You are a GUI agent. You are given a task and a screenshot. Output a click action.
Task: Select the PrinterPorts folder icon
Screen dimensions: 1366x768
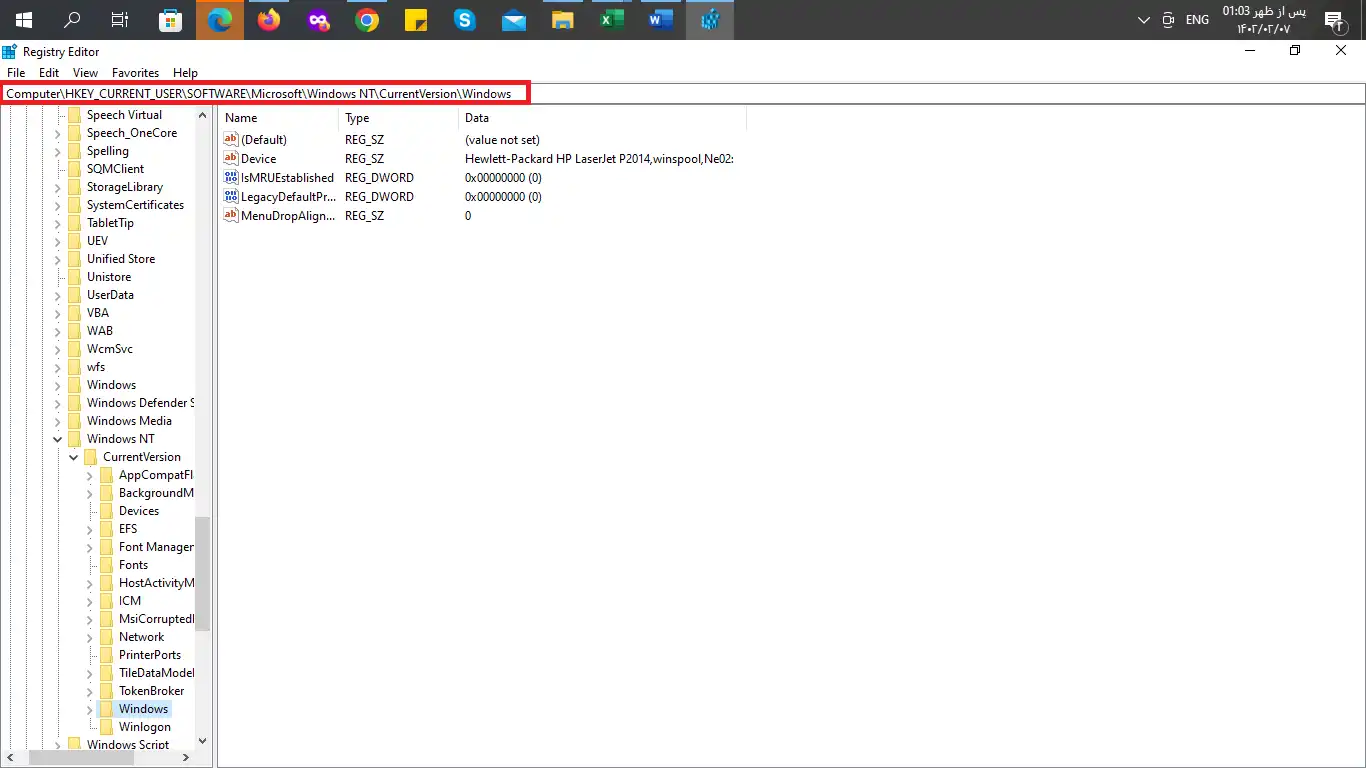pos(106,655)
